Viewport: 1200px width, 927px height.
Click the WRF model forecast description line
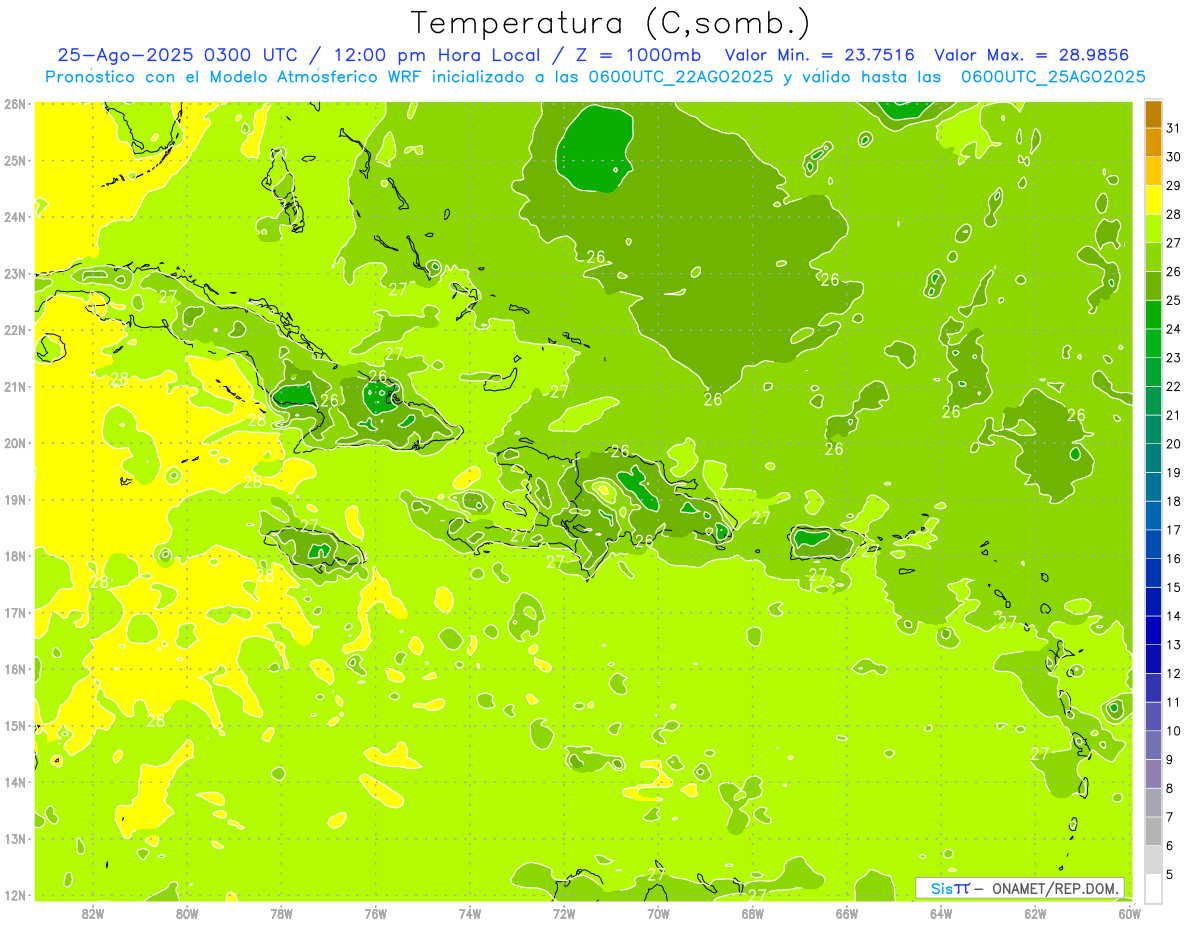[x=595, y=77]
